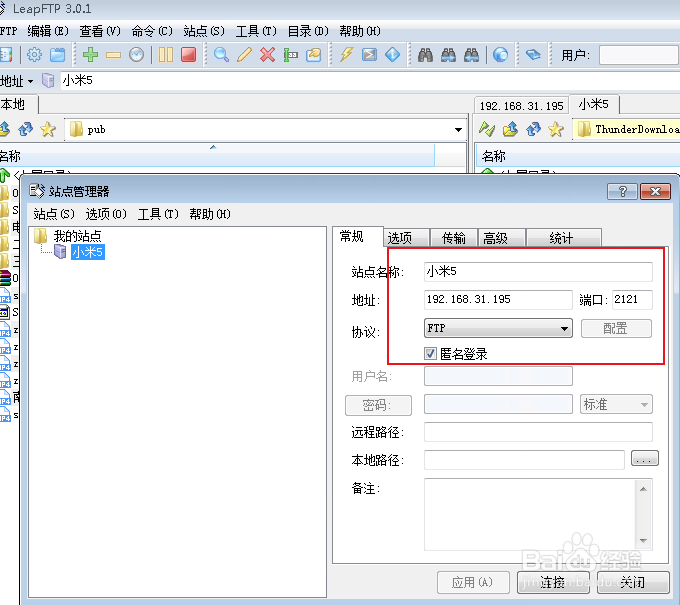Open 命令(C) menu in main window
The image size is (680, 605).
152,31
